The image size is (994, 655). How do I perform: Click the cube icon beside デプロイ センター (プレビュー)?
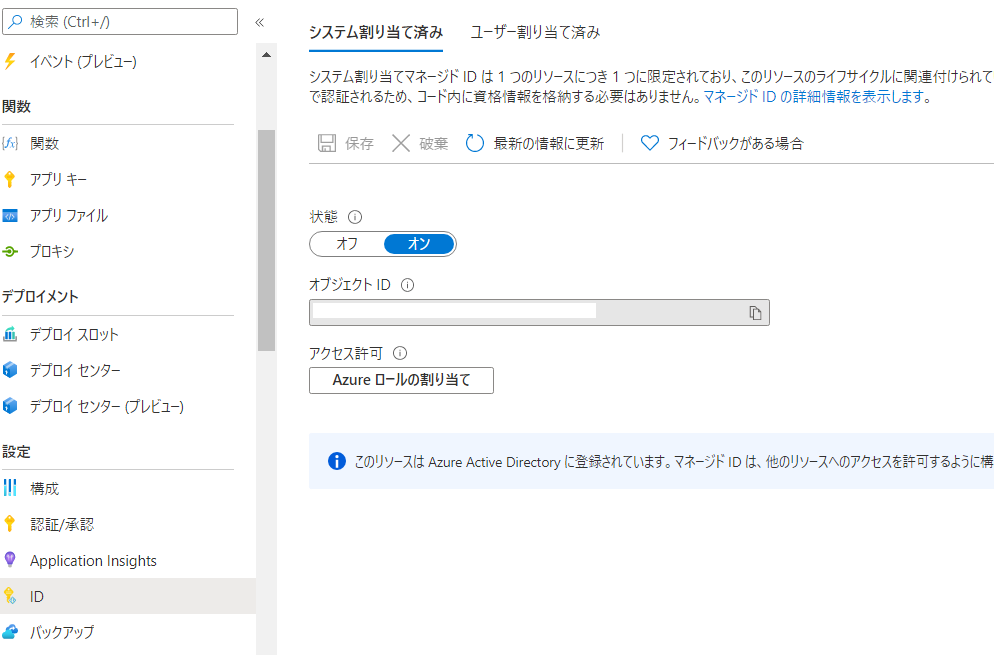click(x=10, y=406)
